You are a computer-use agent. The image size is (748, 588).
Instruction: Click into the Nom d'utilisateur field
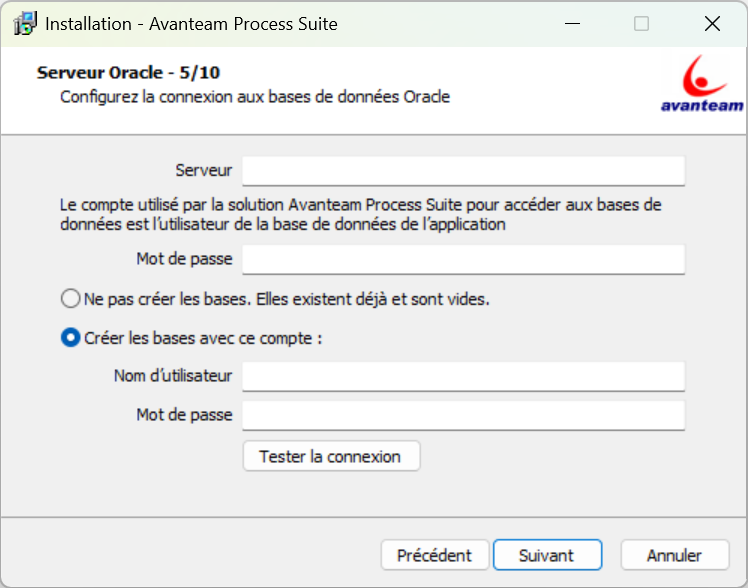tap(463, 377)
